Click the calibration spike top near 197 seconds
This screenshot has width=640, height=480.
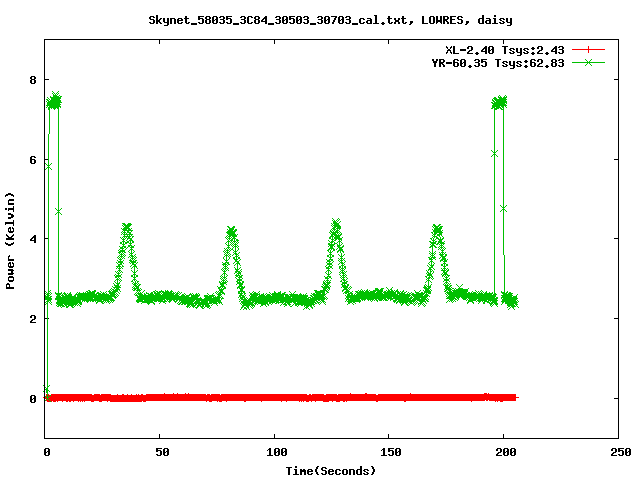499,102
